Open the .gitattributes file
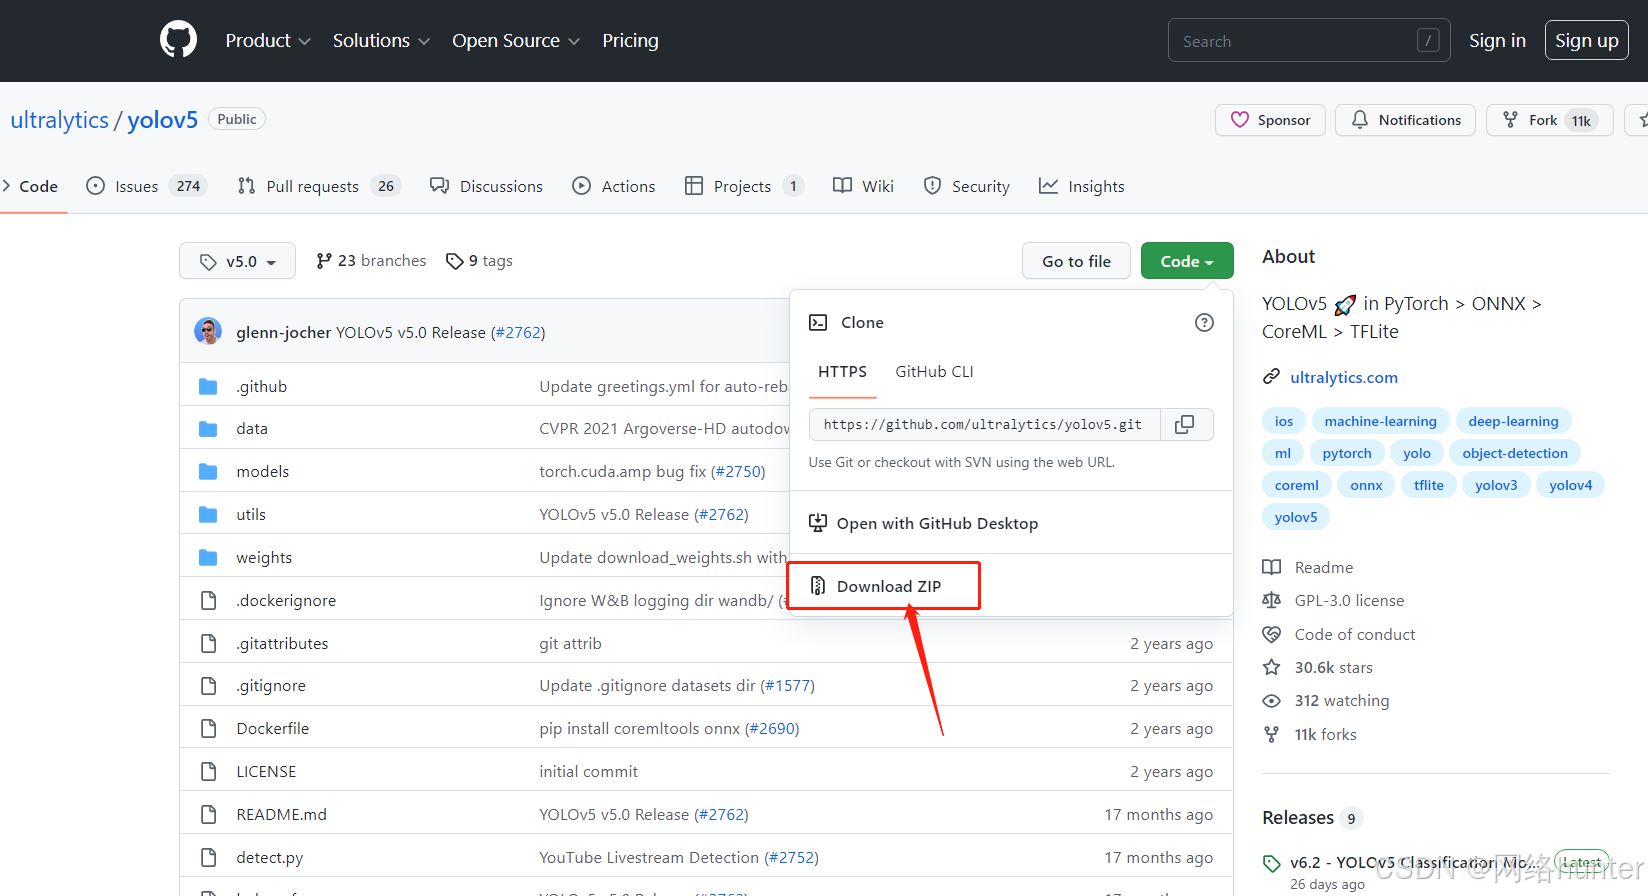 (282, 643)
